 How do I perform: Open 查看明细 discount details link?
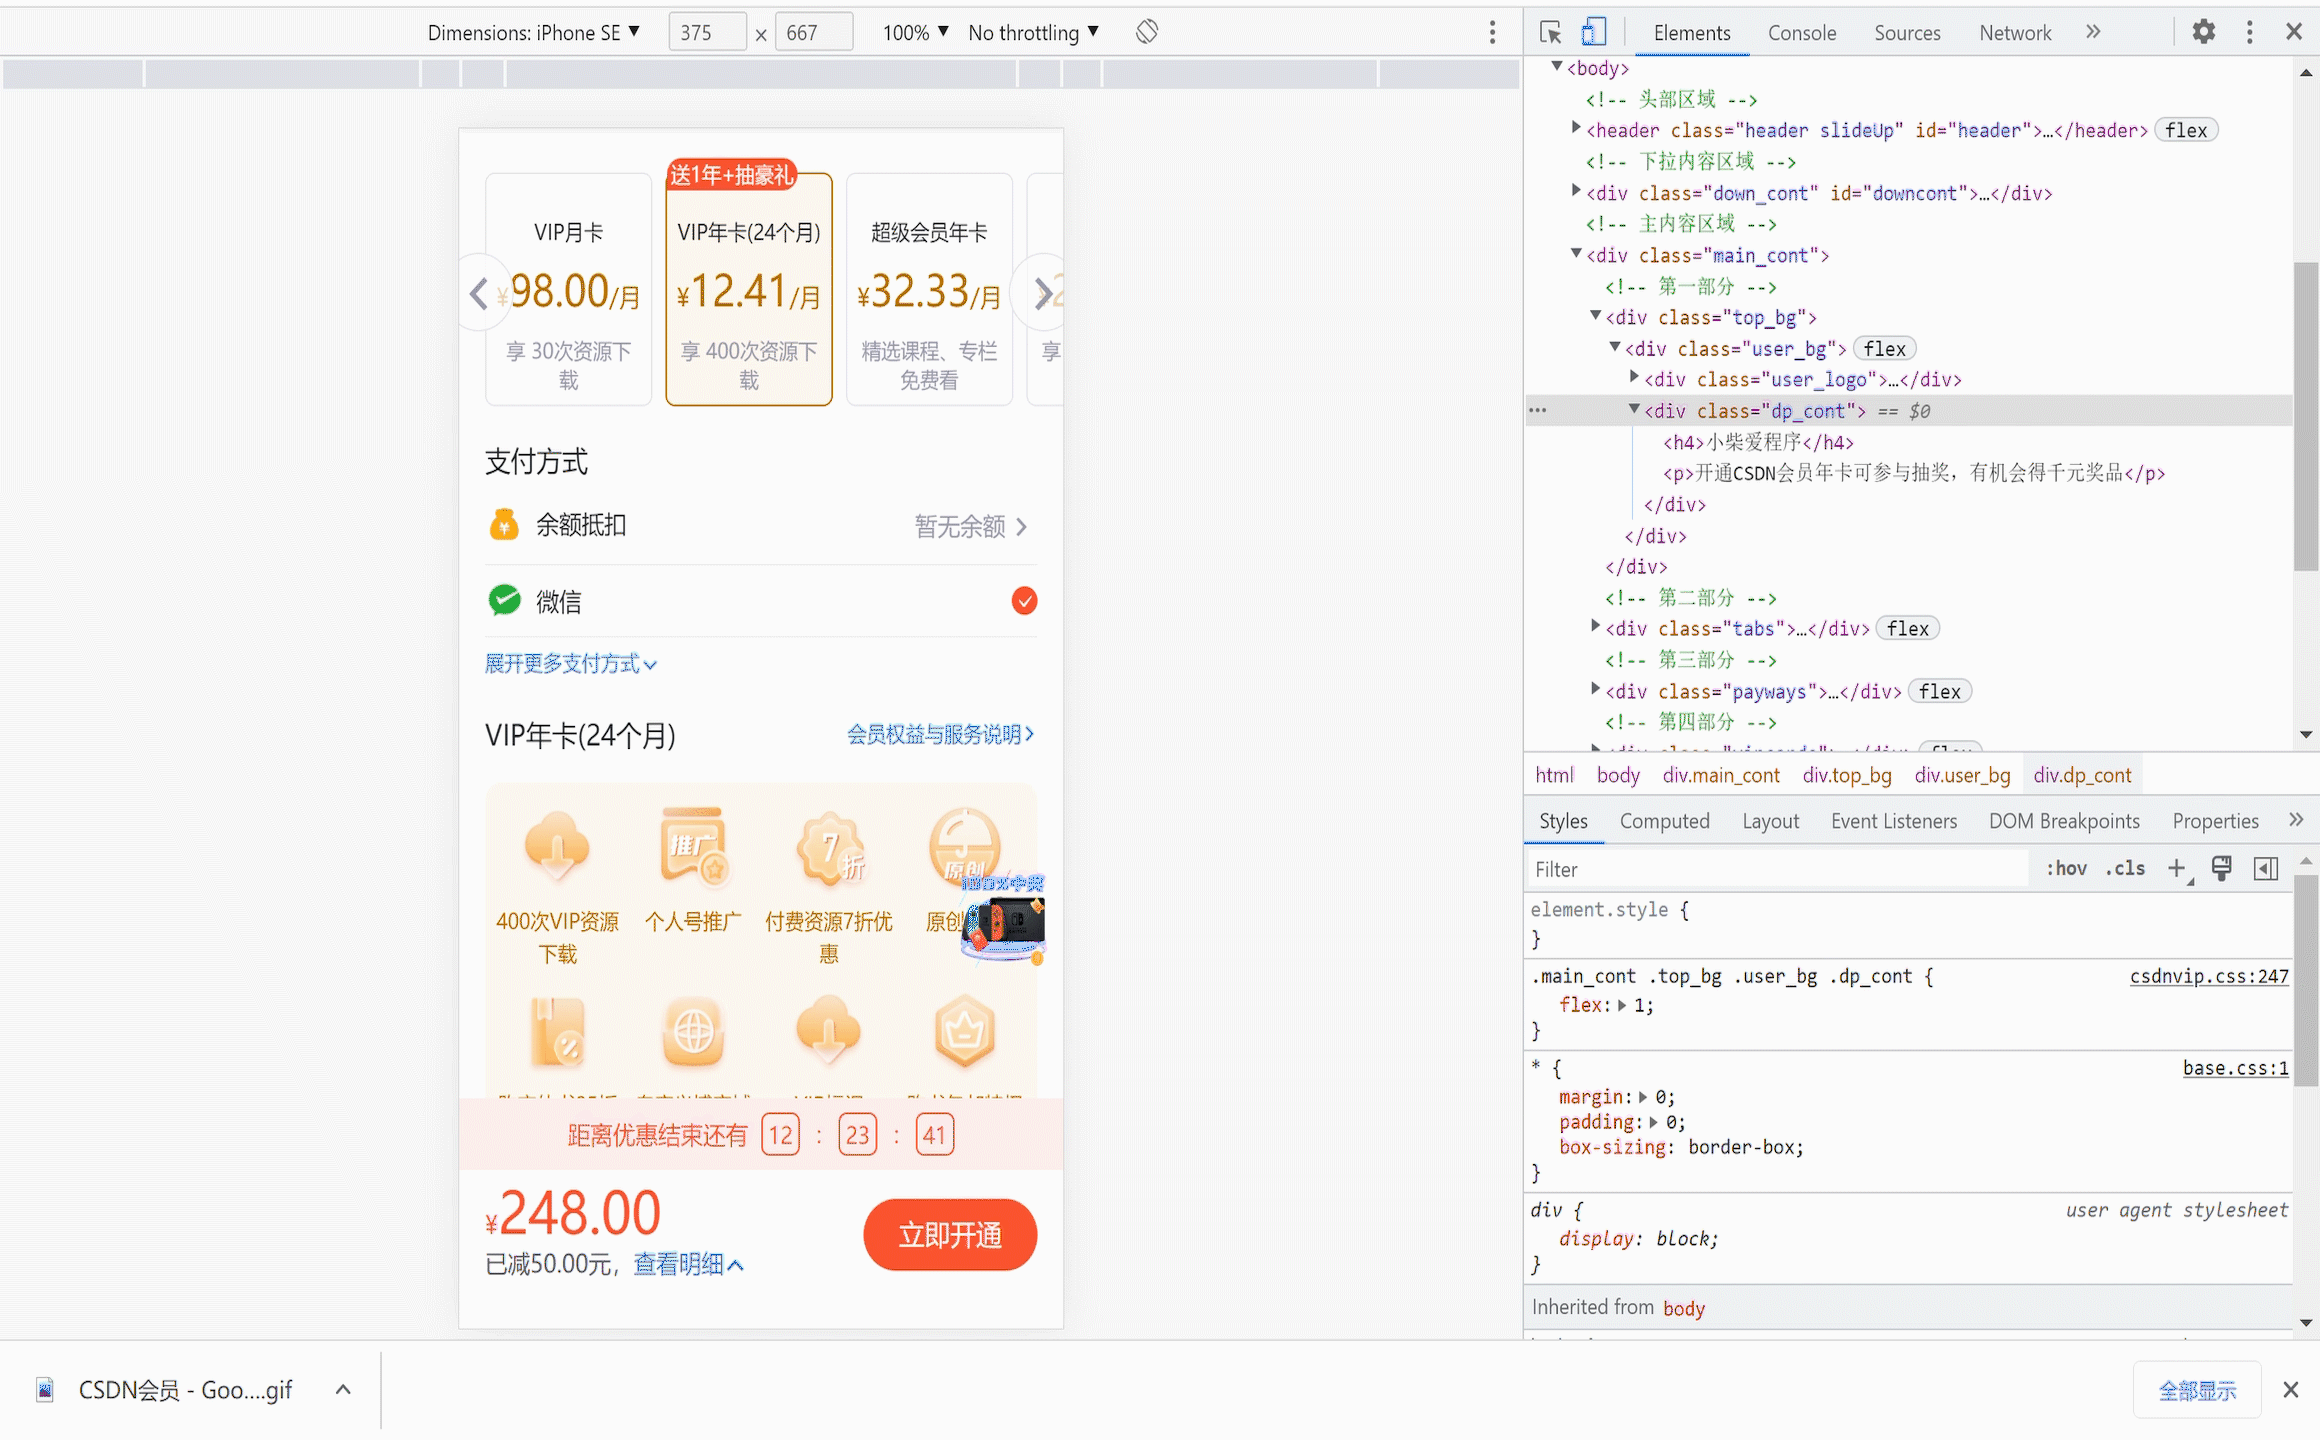[x=688, y=1264]
